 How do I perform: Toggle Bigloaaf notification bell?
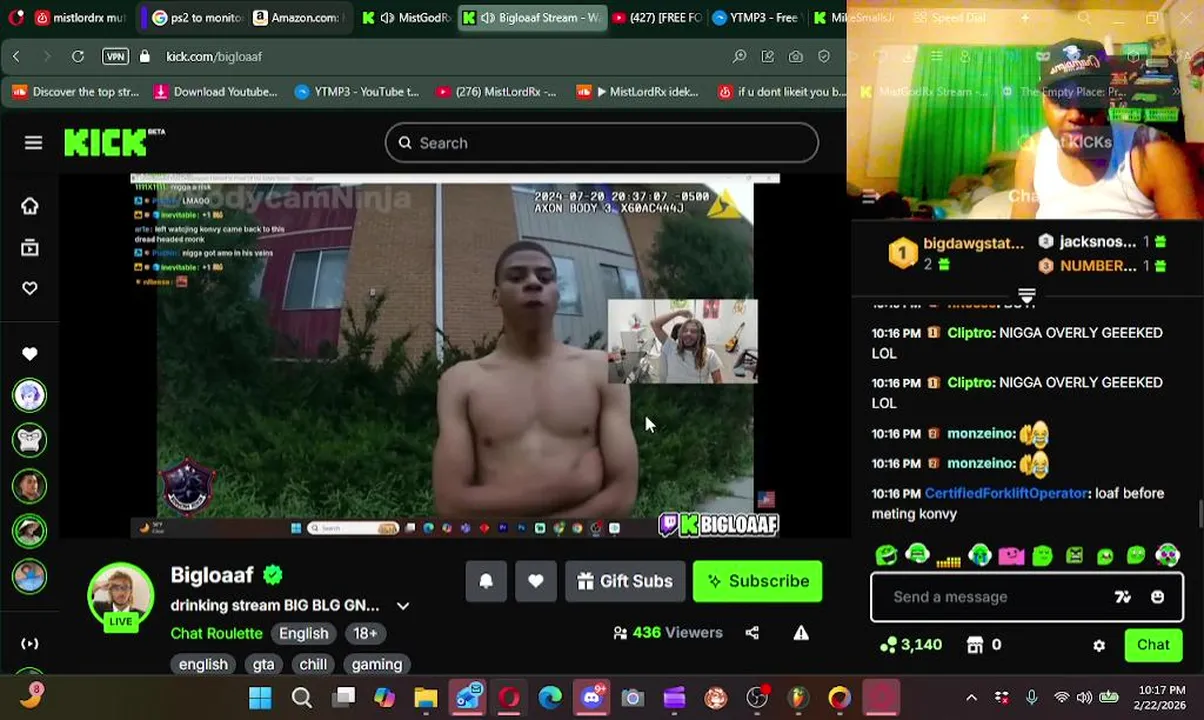click(x=486, y=581)
